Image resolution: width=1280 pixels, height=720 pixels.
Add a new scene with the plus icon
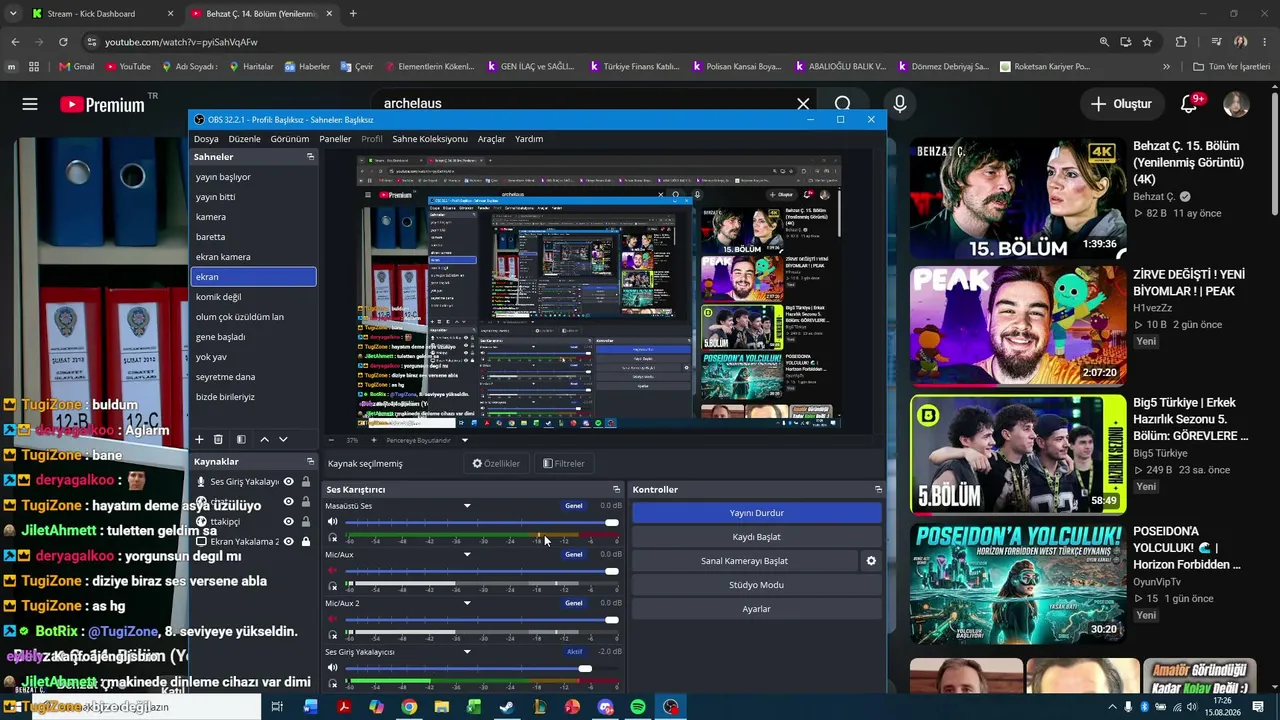[199, 439]
